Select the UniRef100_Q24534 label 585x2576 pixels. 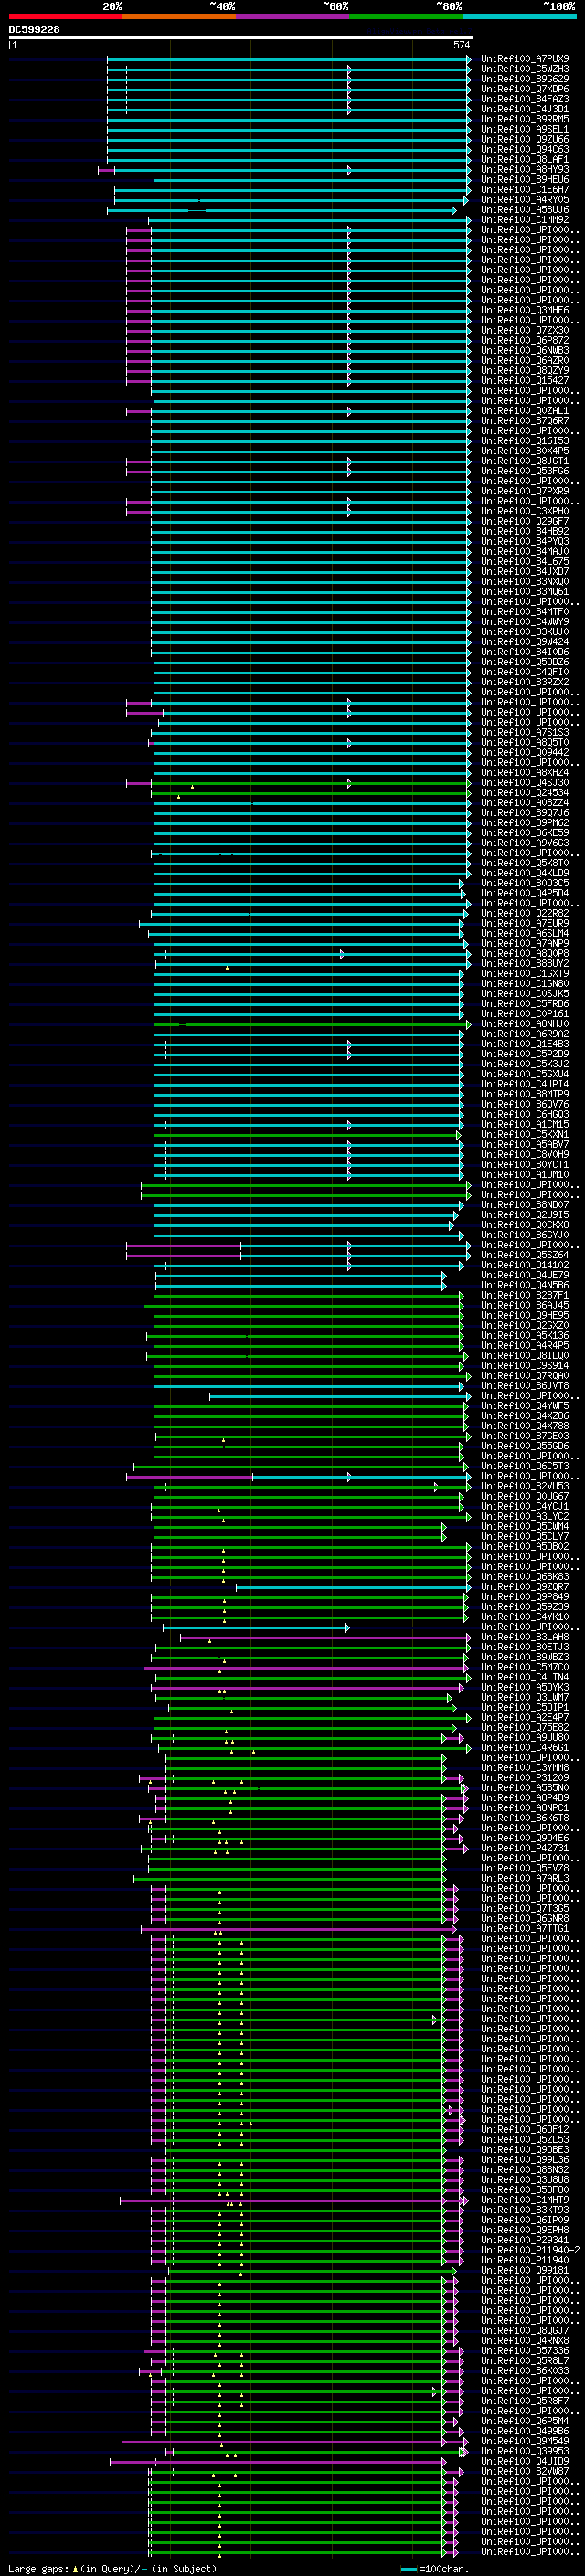tap(525, 792)
